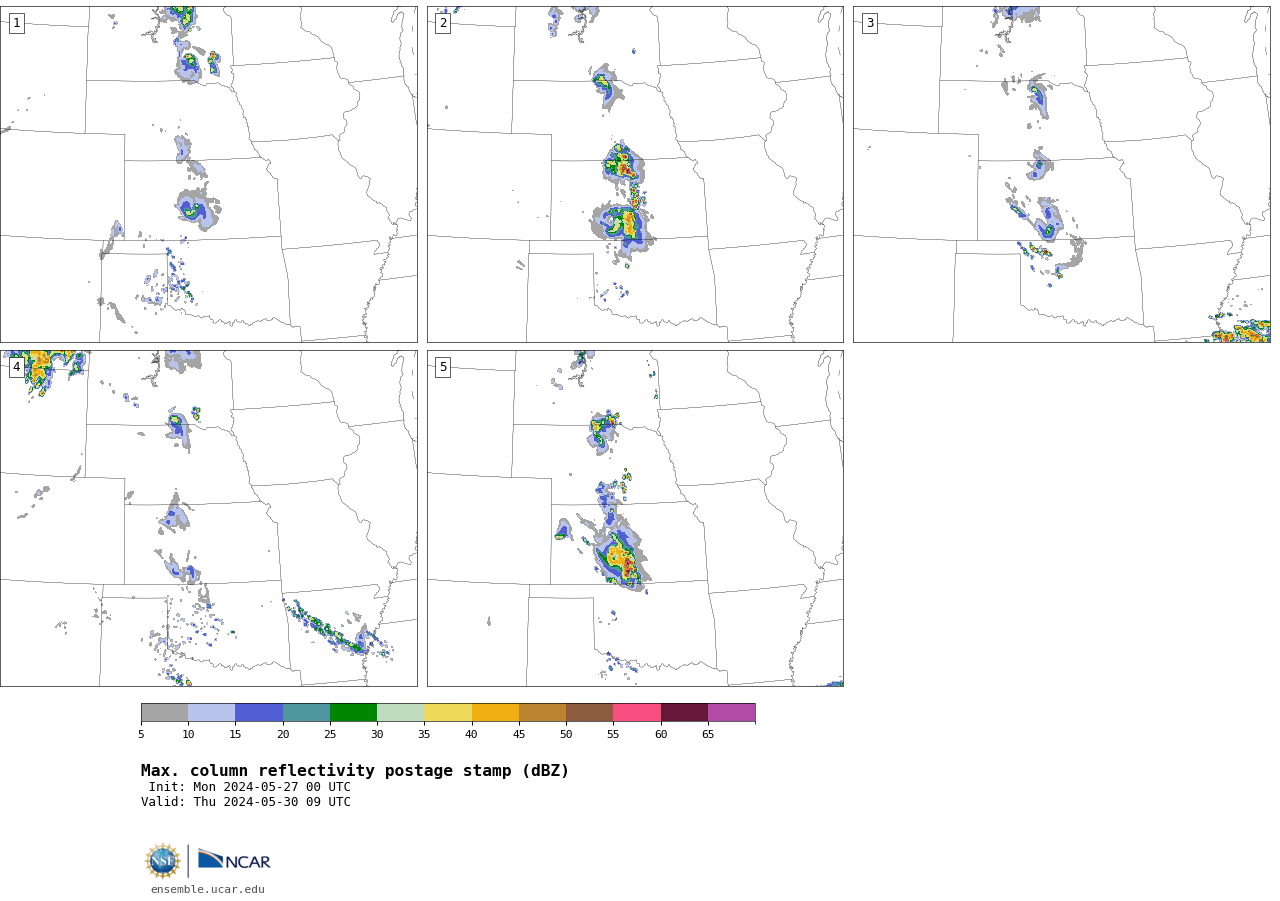
Task: Click the 'Valid: Thu 2024-05-30 09 UTC' text
Action: [246, 802]
